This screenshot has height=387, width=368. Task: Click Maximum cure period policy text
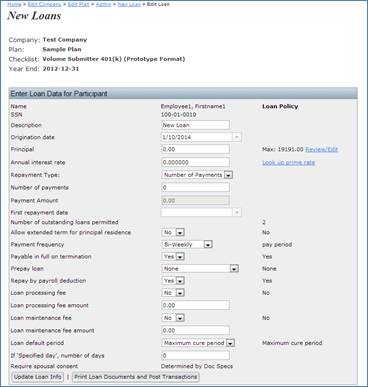(x=292, y=343)
